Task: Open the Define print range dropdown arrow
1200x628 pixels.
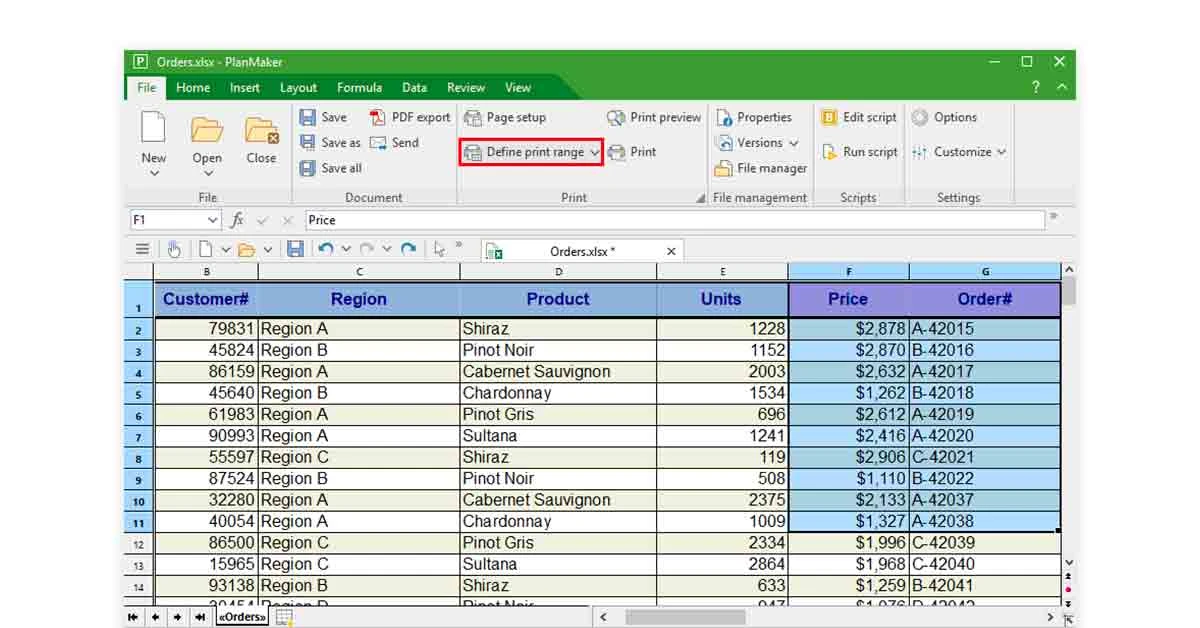Action: [595, 153]
